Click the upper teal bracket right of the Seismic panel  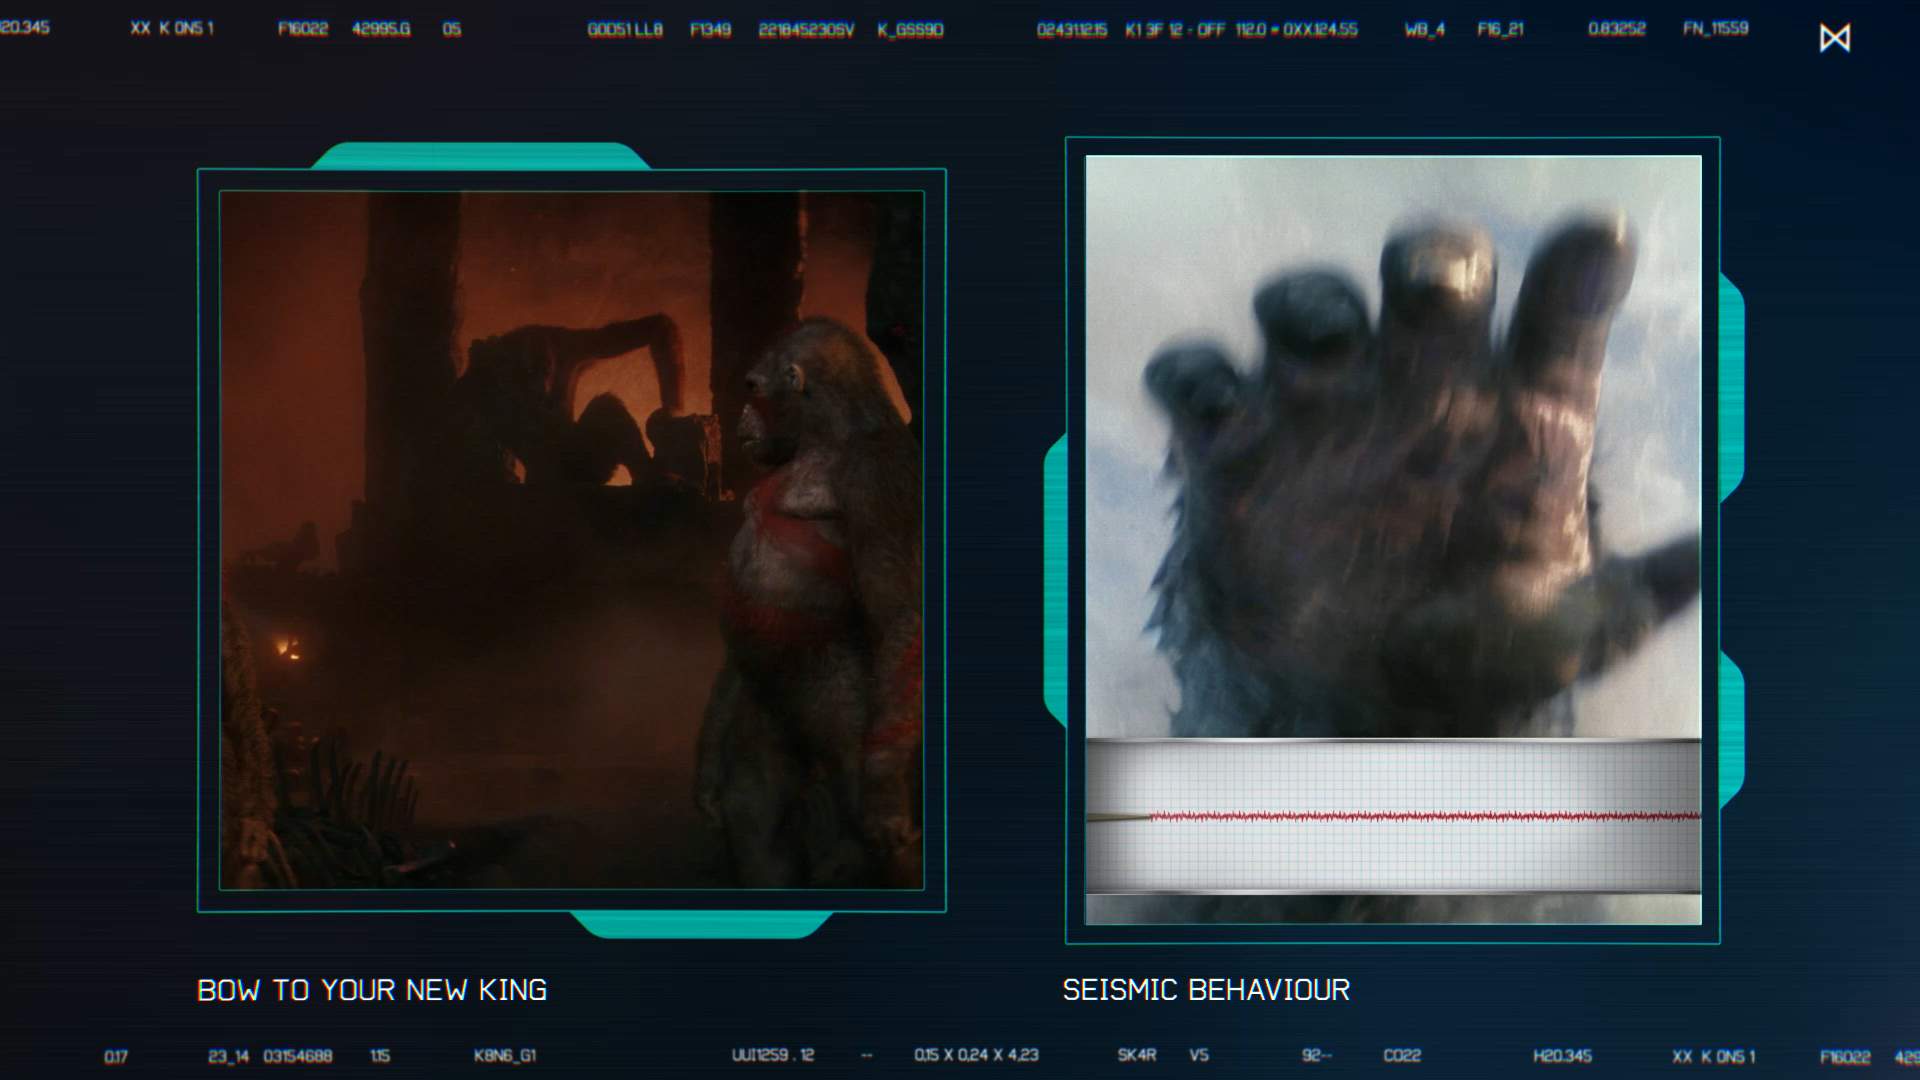pos(1732,388)
